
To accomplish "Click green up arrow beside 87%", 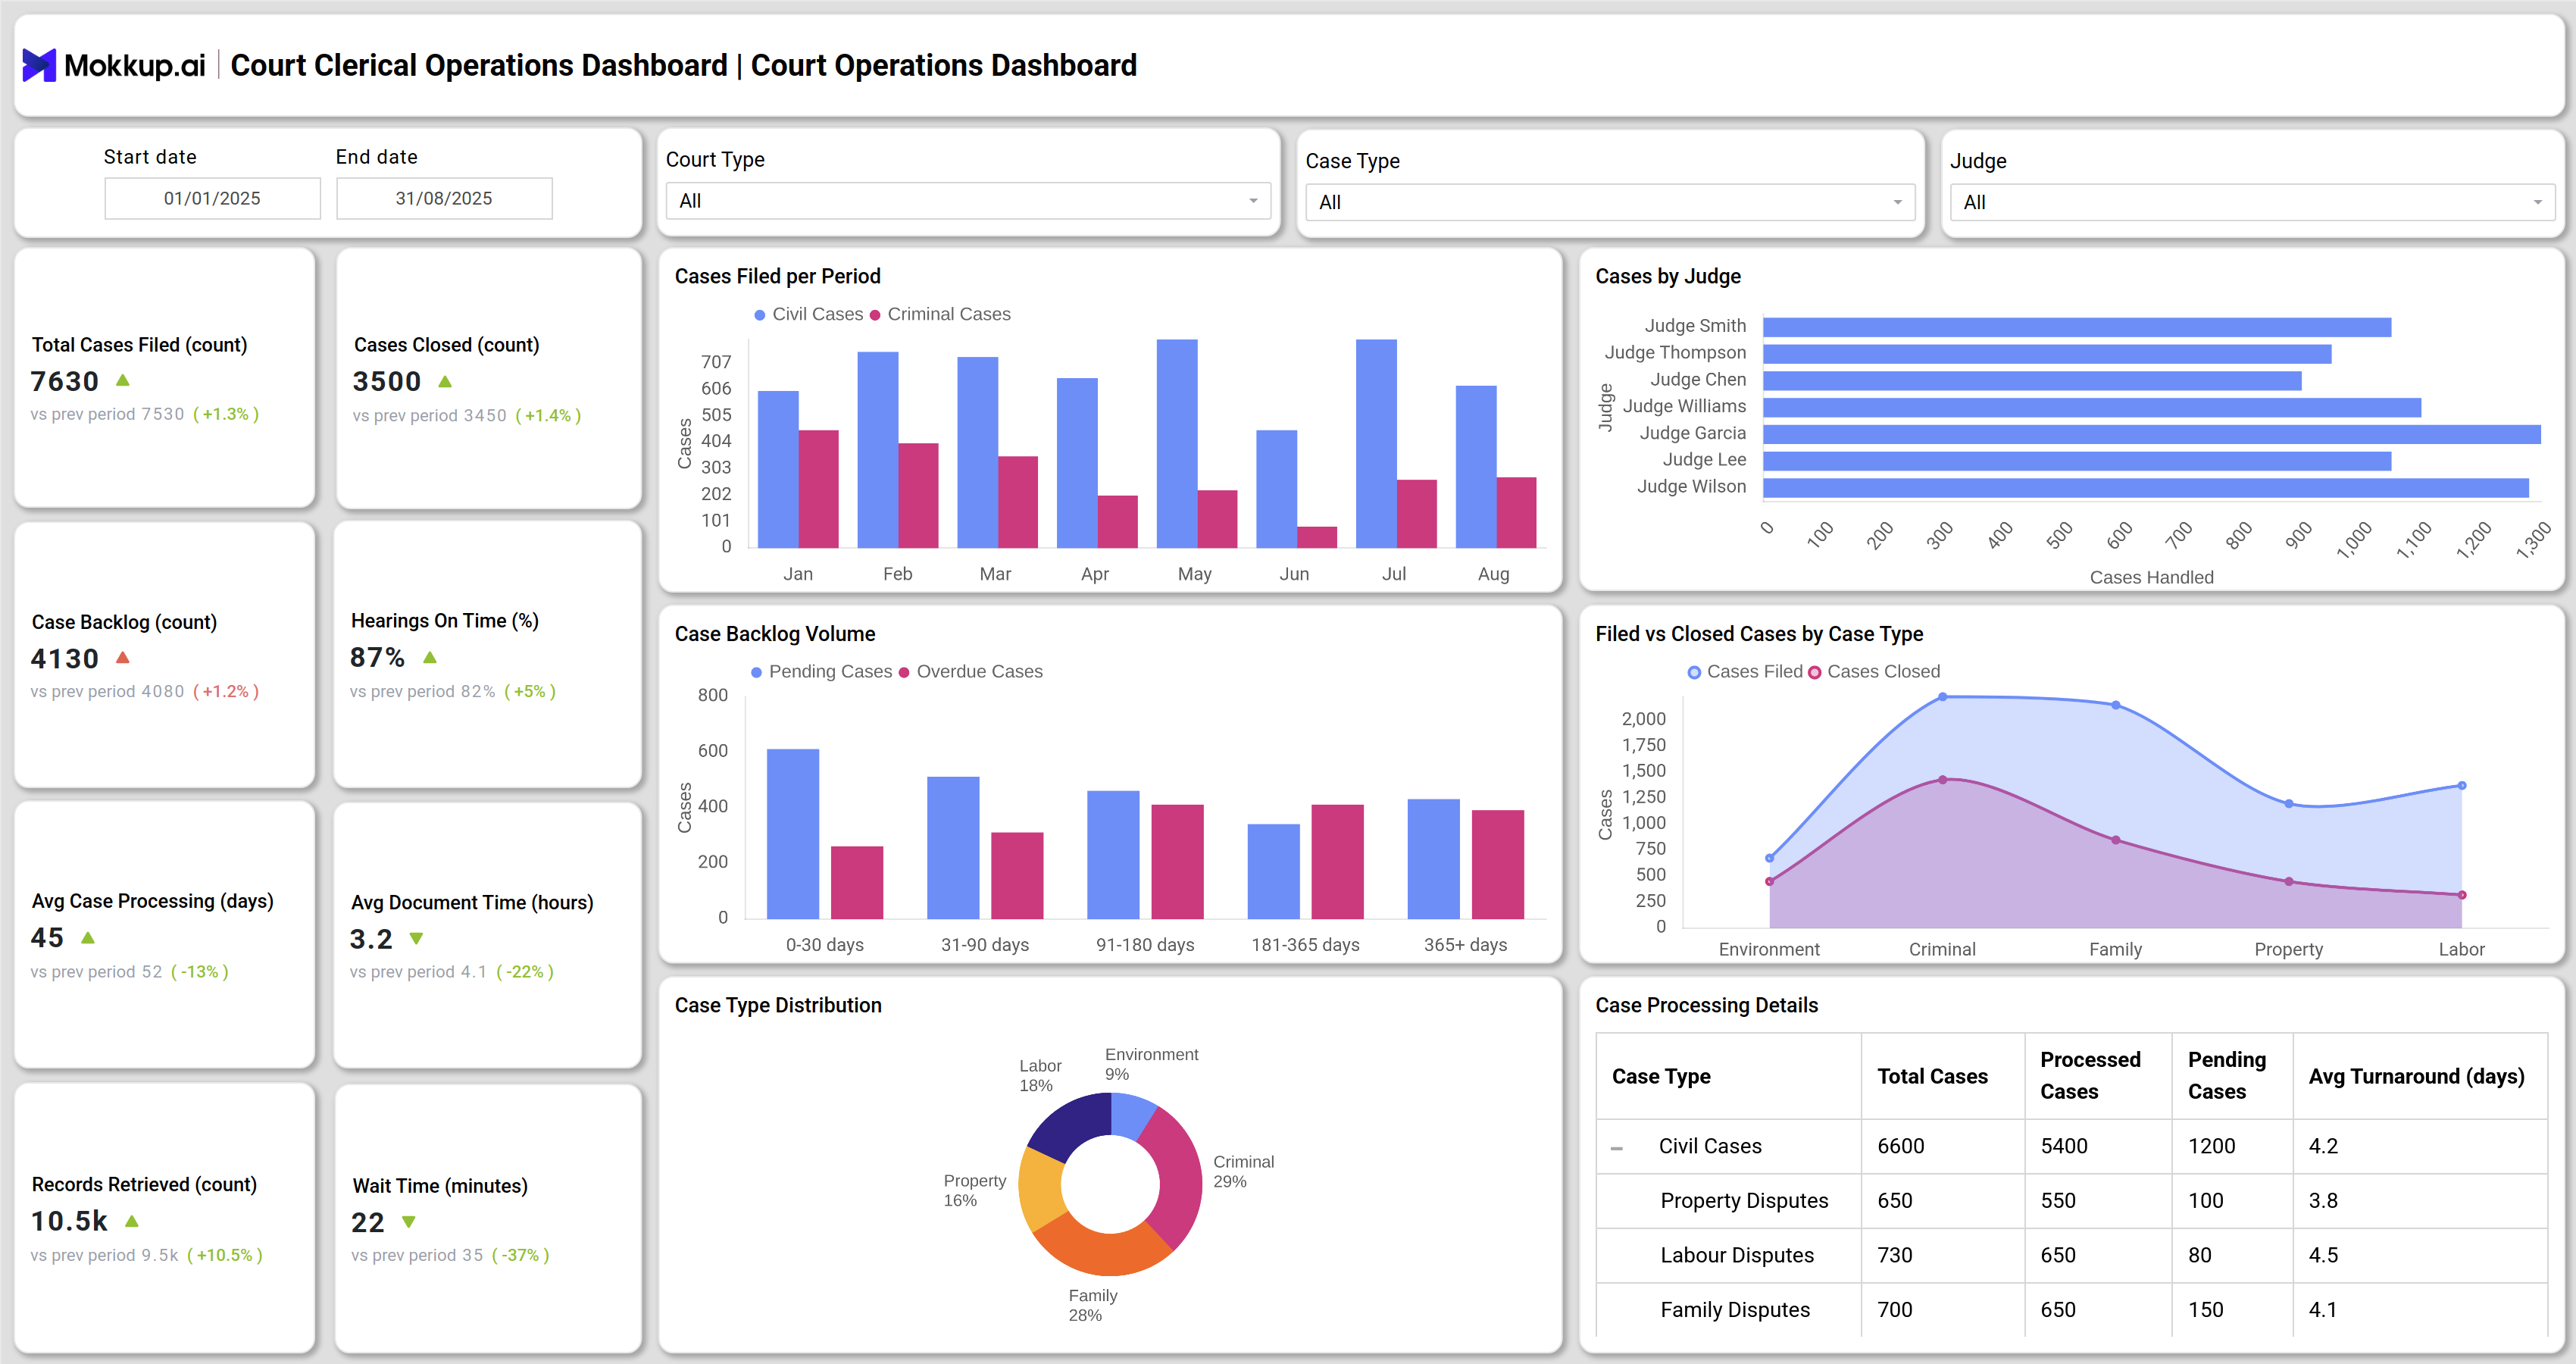I will click(x=430, y=657).
